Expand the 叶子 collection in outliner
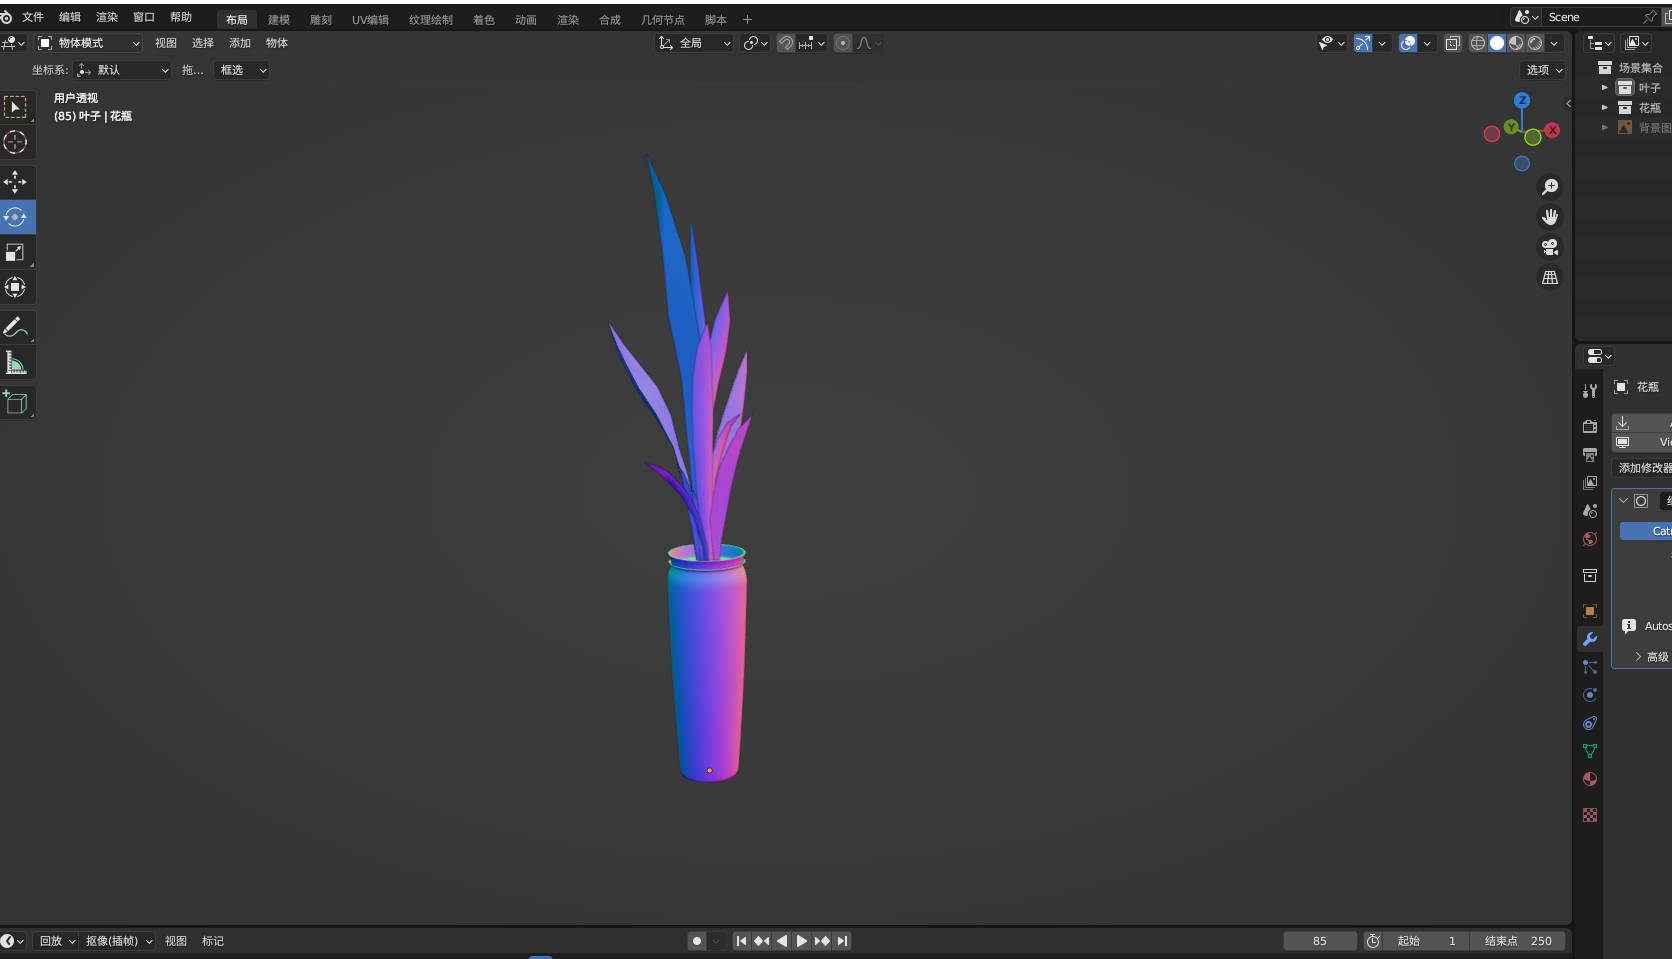The width and height of the screenshot is (1672, 959). (1605, 88)
